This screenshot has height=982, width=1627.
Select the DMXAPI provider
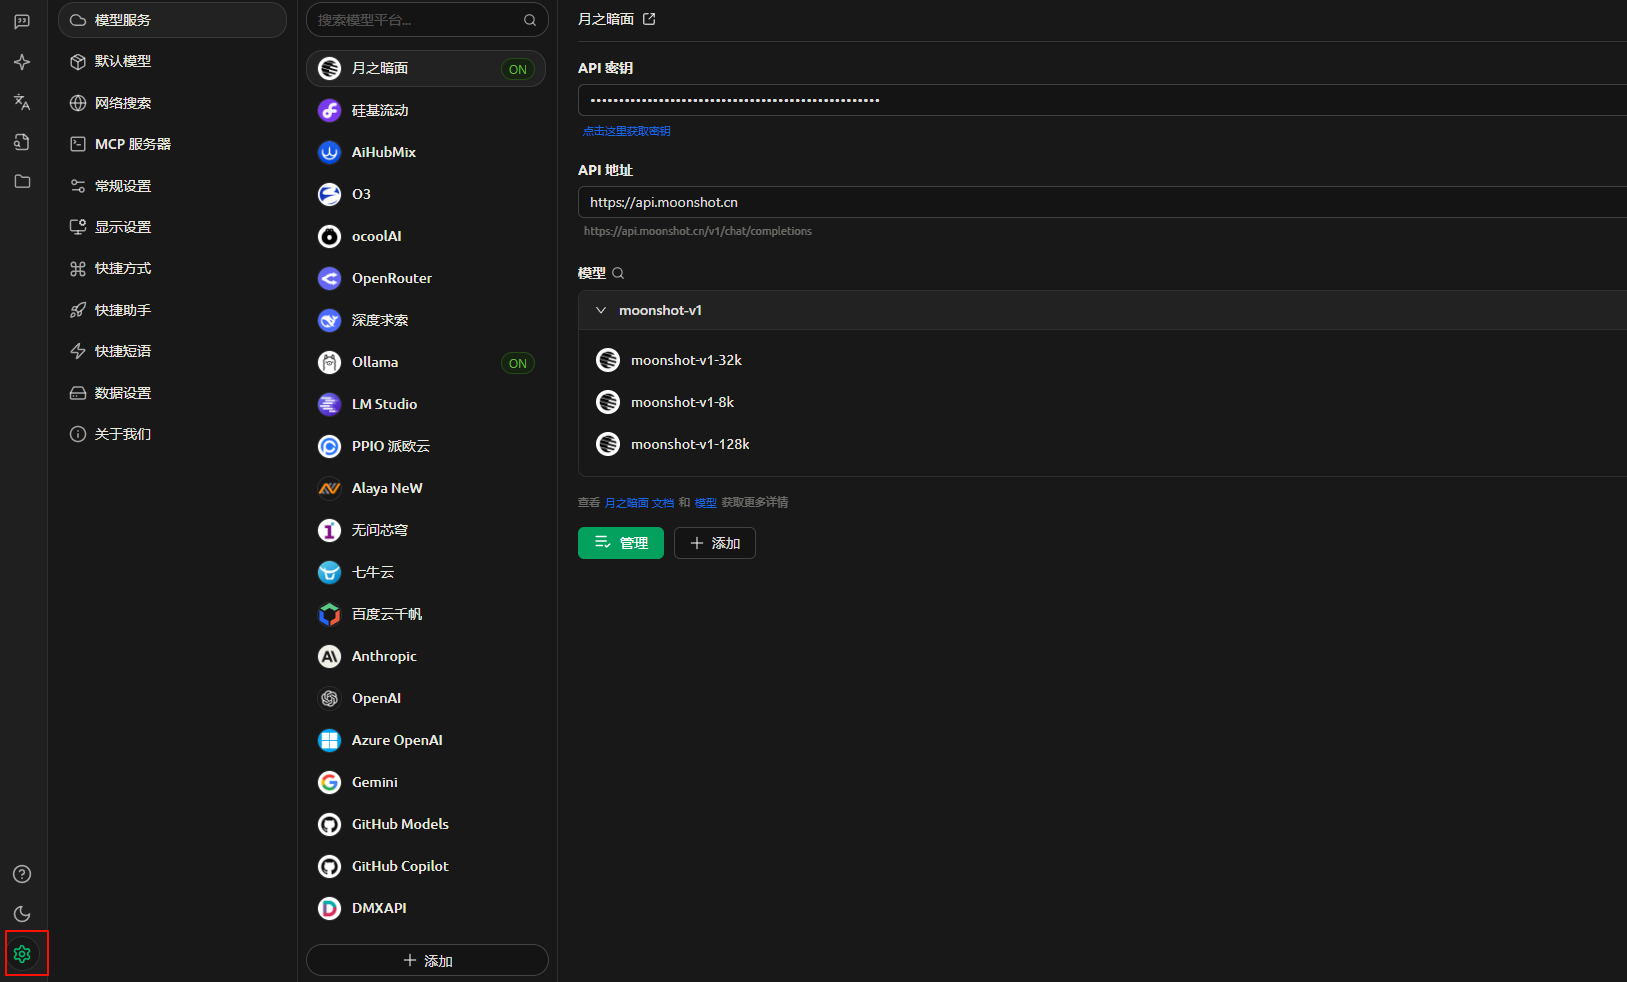(426, 908)
